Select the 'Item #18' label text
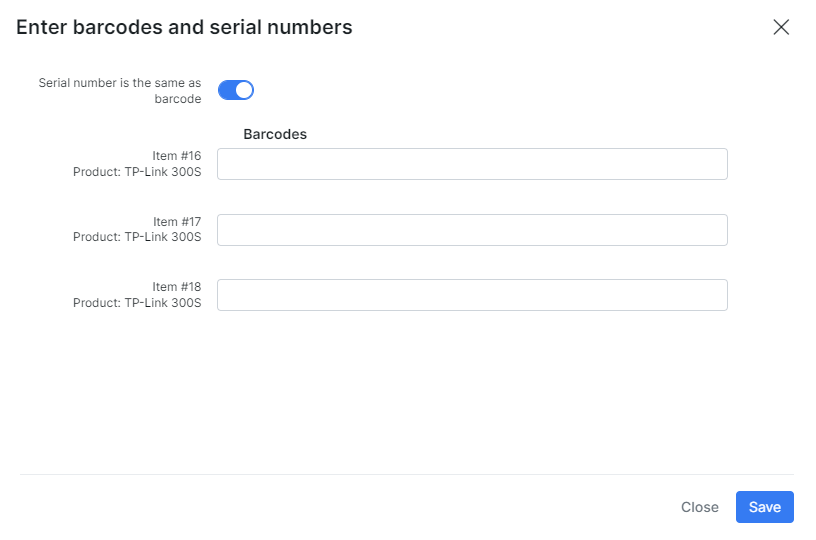Viewport: 816px width, 540px height. (x=176, y=287)
